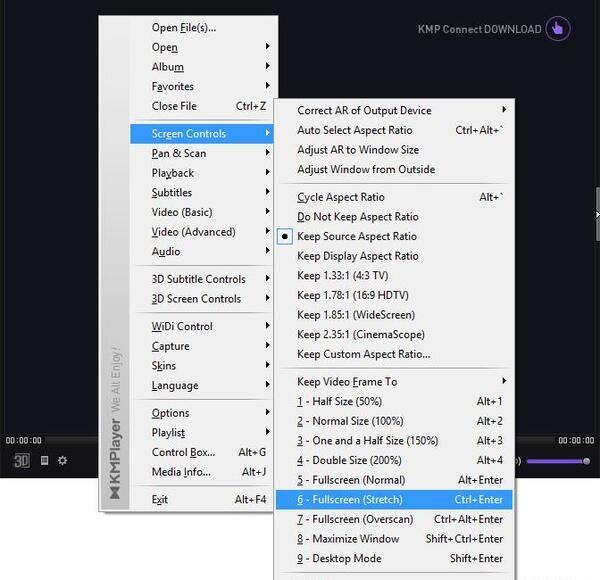Set video to Half Size (50%)
600x580 pixels.
click(x=394, y=402)
